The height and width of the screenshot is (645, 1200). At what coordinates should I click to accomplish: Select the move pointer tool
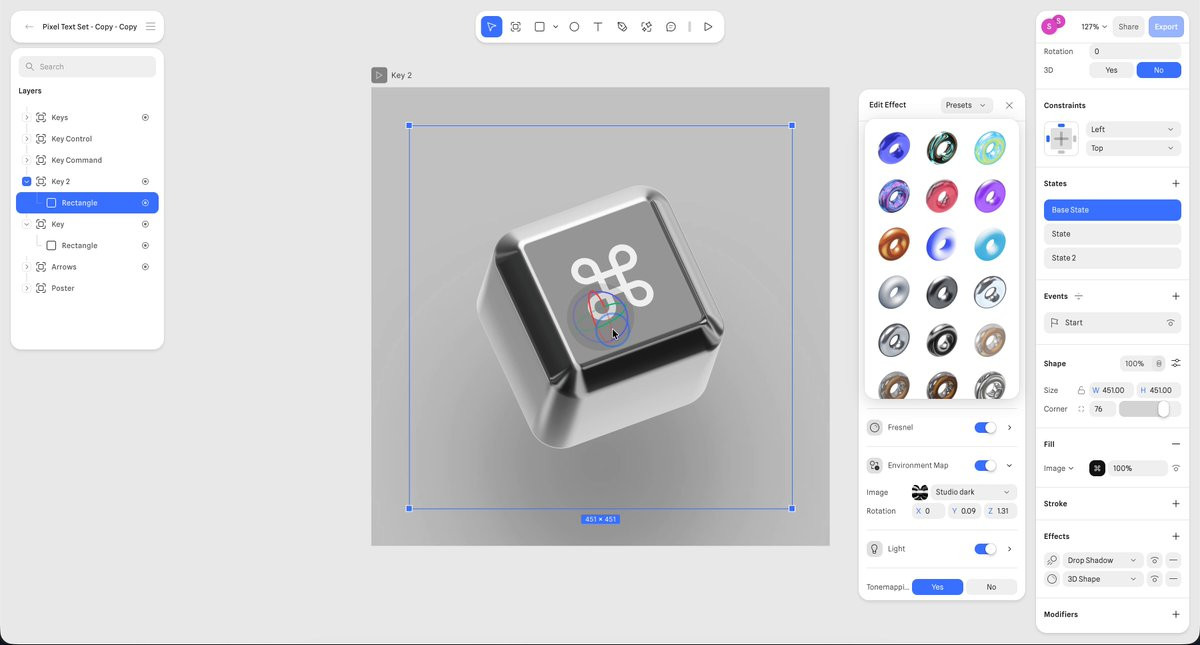coord(491,27)
